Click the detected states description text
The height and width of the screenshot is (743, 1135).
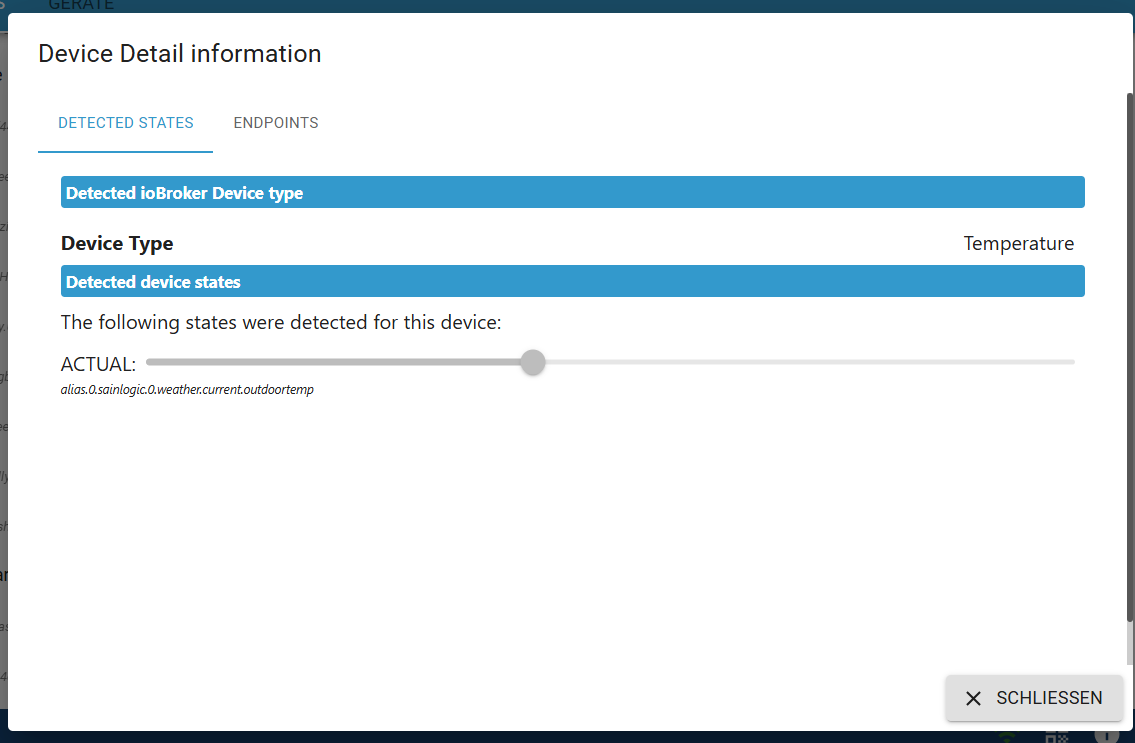(281, 322)
